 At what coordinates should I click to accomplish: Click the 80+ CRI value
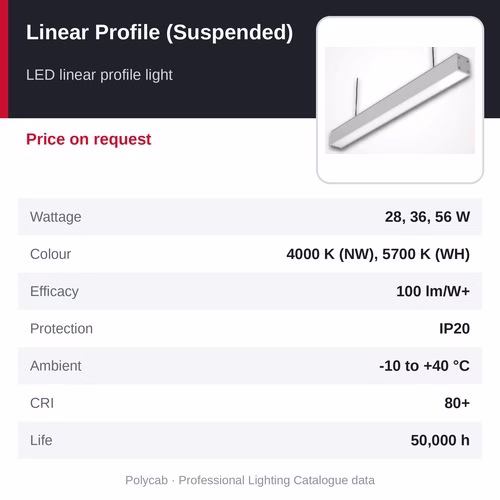point(457,403)
